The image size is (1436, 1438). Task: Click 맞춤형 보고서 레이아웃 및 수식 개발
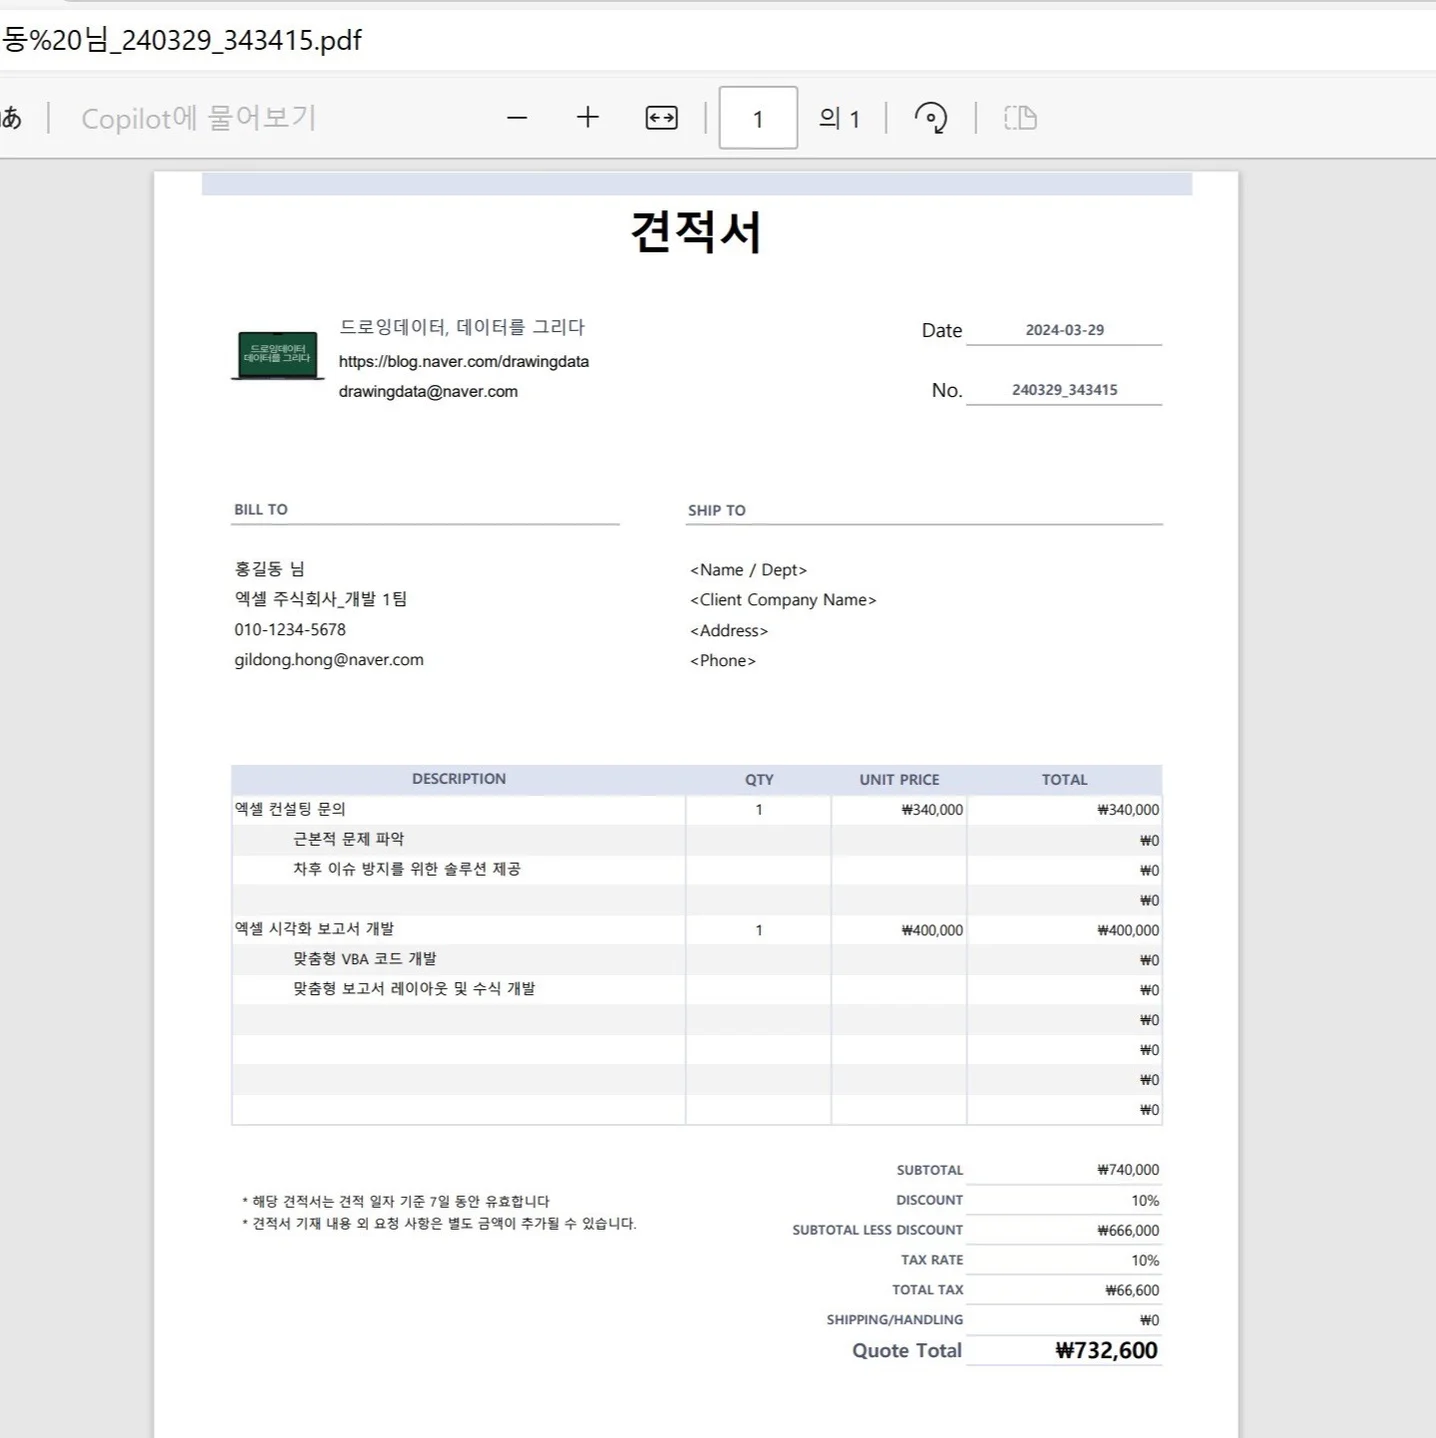click(413, 989)
